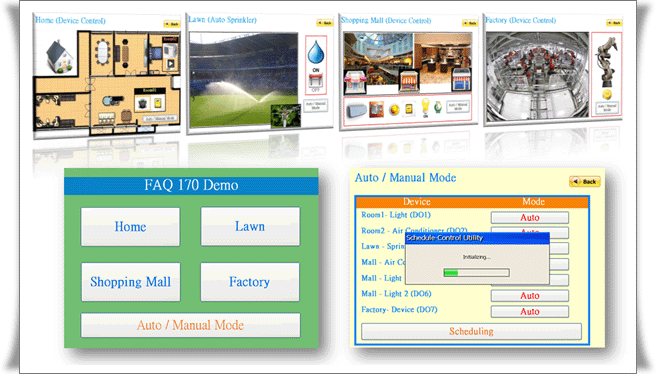The image size is (656, 374).
Task: Click the play icon in Home floor plan
Action: (171, 64)
